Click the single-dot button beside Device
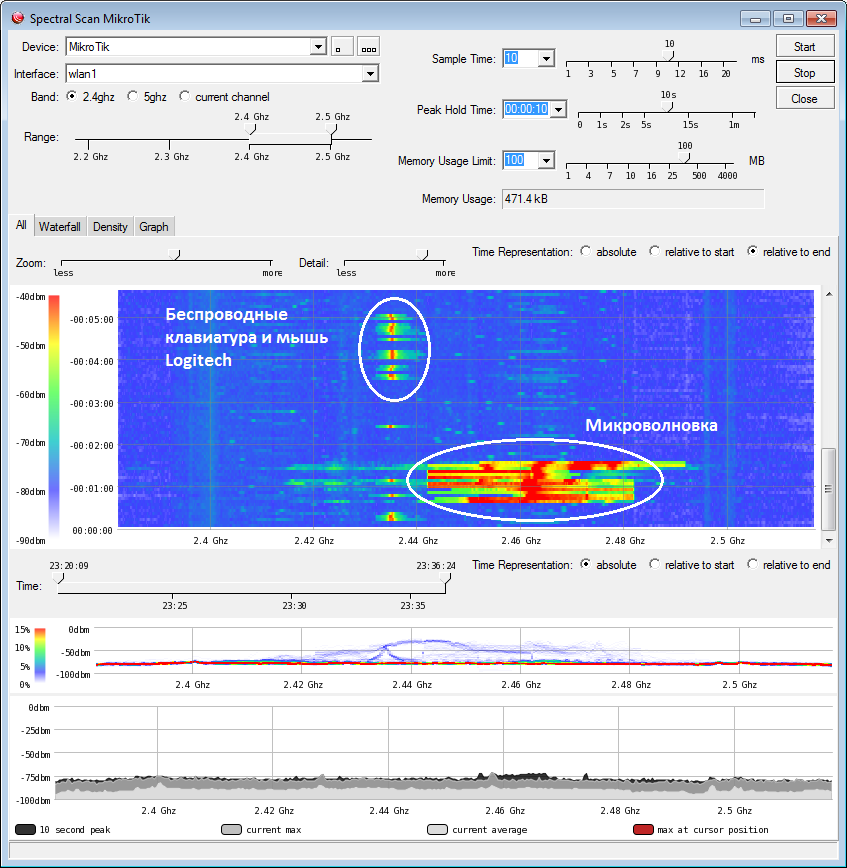 coord(342,47)
